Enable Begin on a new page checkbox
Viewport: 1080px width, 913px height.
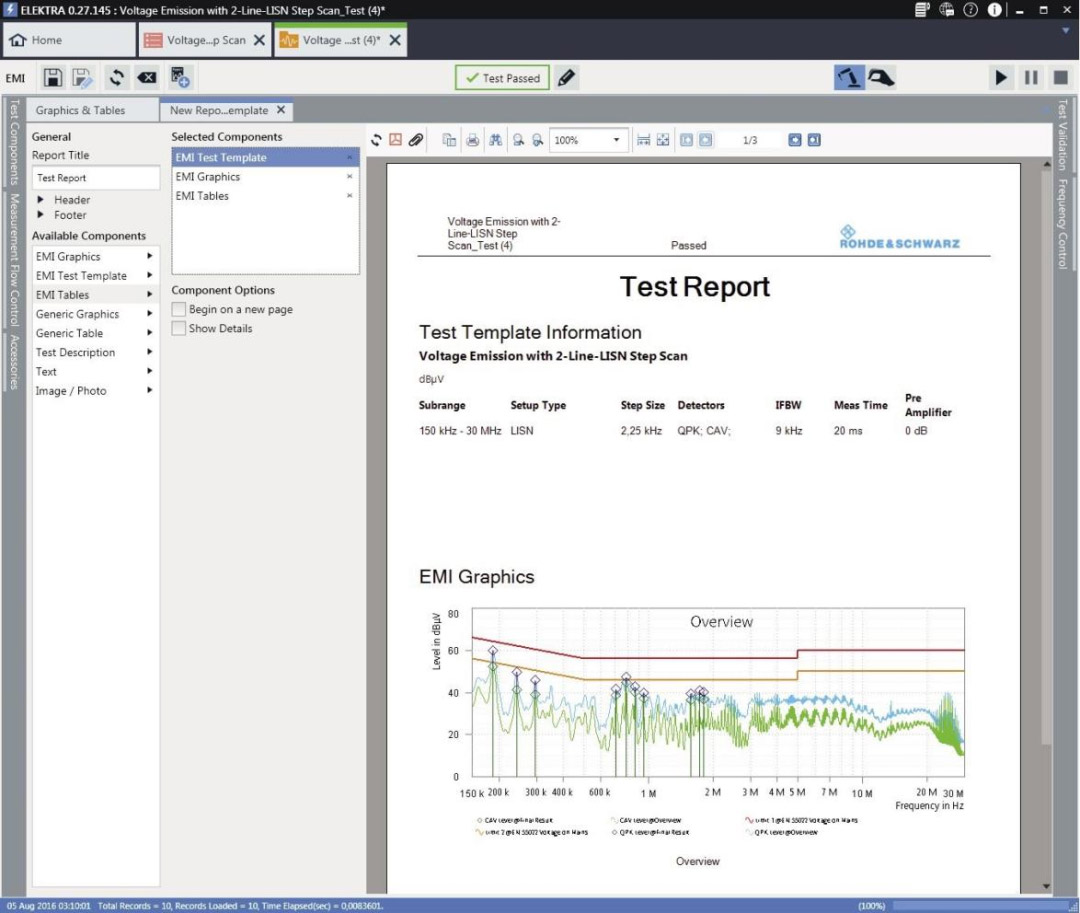click(179, 310)
